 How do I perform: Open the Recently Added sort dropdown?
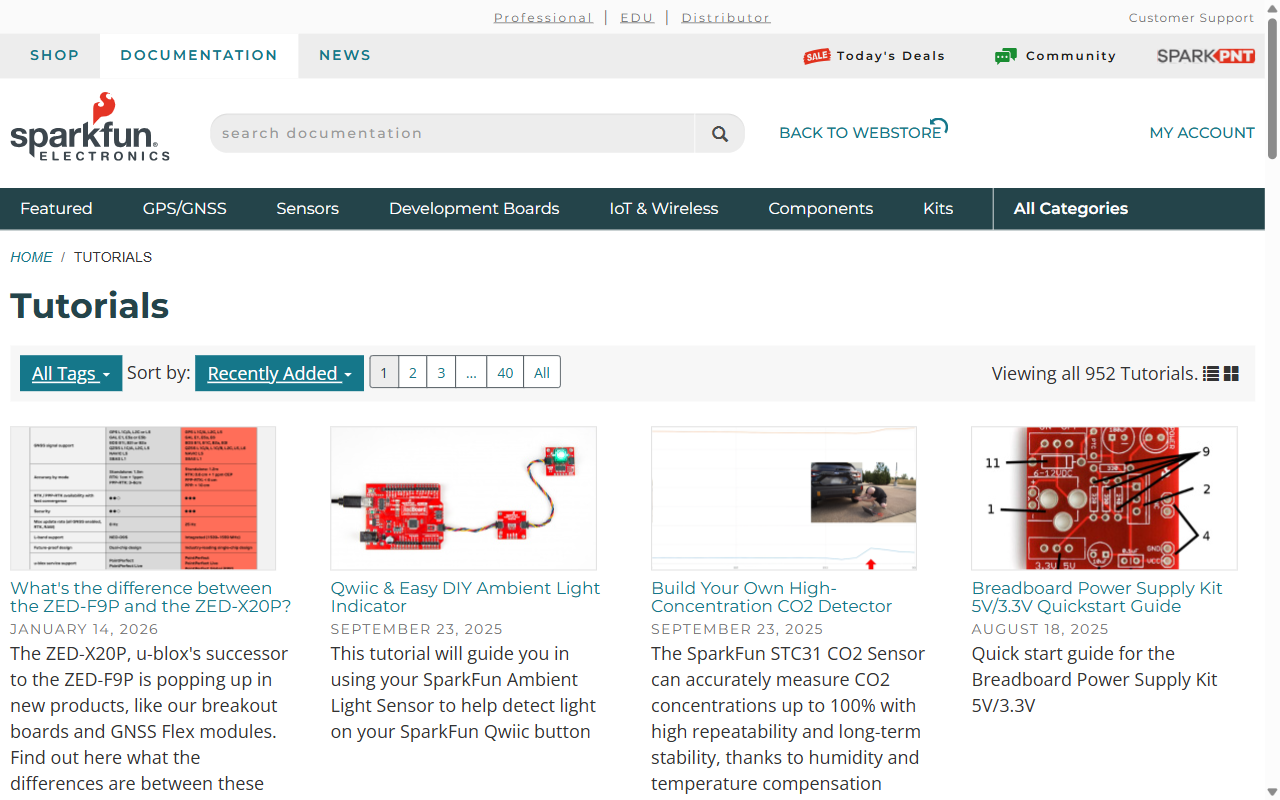tap(279, 373)
